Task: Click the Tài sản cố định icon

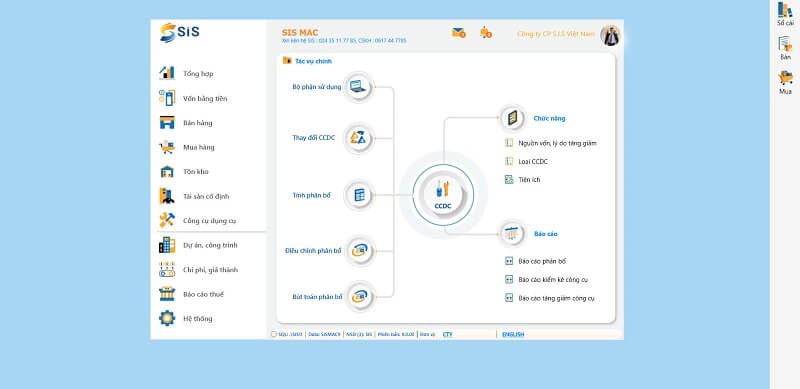Action: click(x=167, y=196)
